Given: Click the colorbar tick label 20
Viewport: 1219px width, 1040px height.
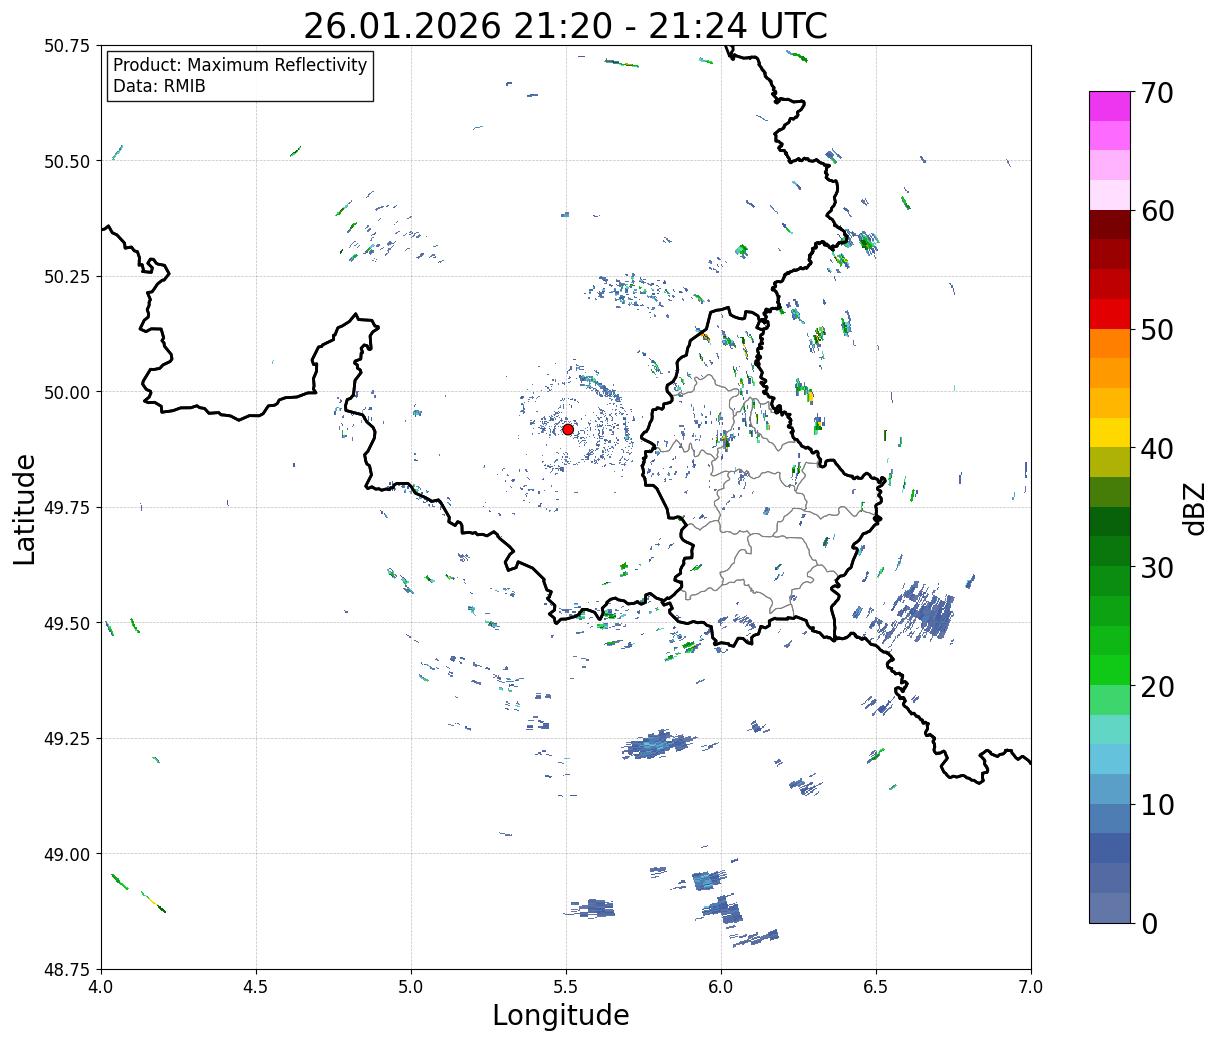Looking at the screenshot, I should pyautogui.click(x=1157, y=687).
